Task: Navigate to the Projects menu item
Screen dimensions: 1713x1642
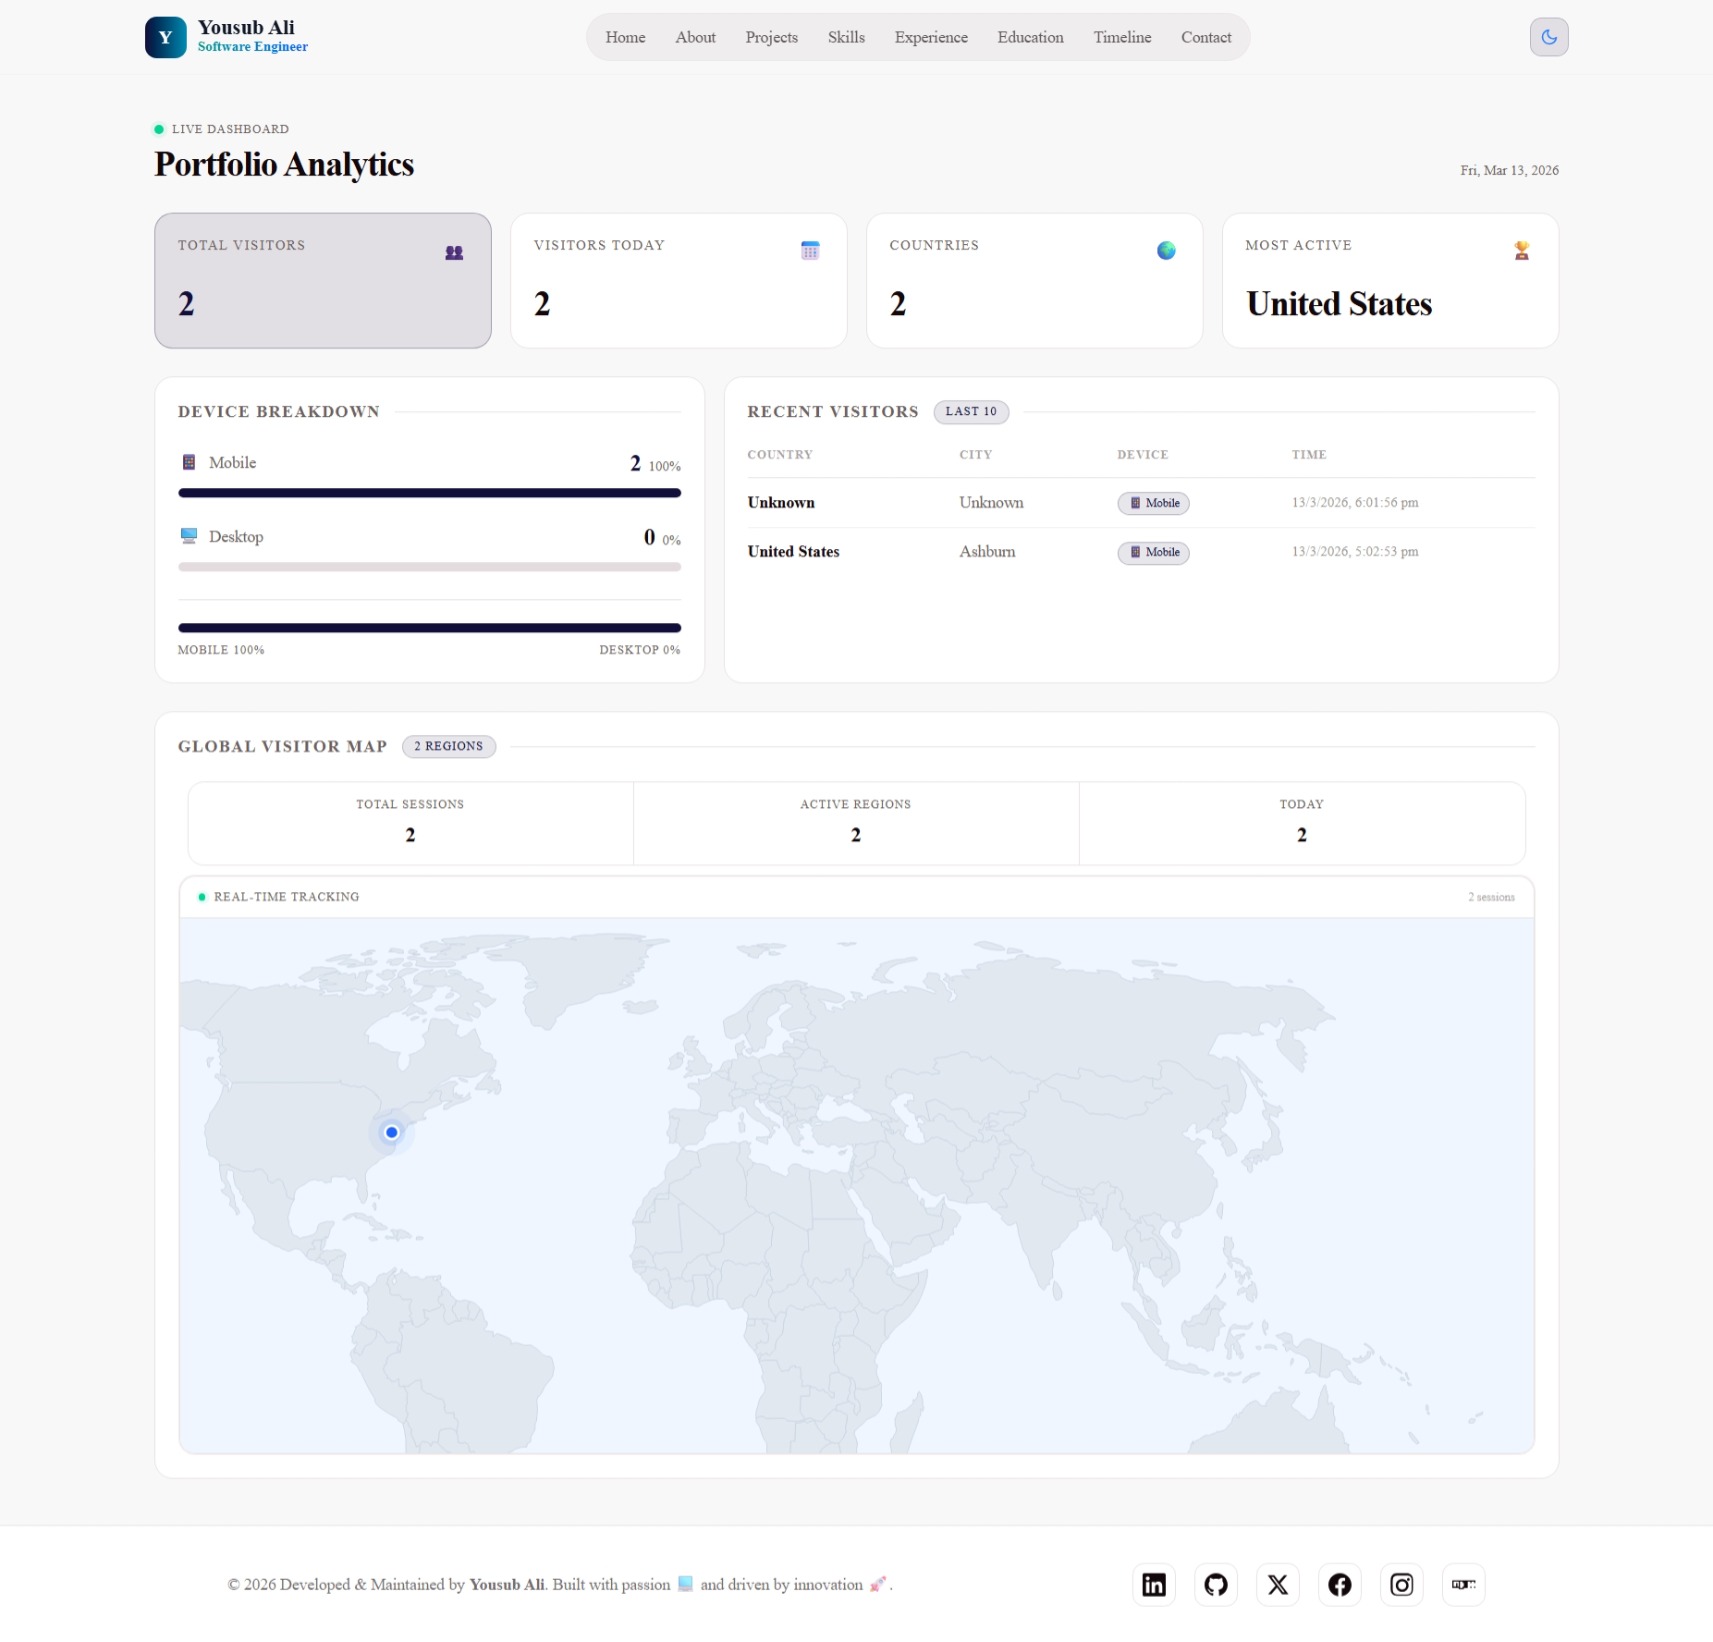Action: [771, 37]
